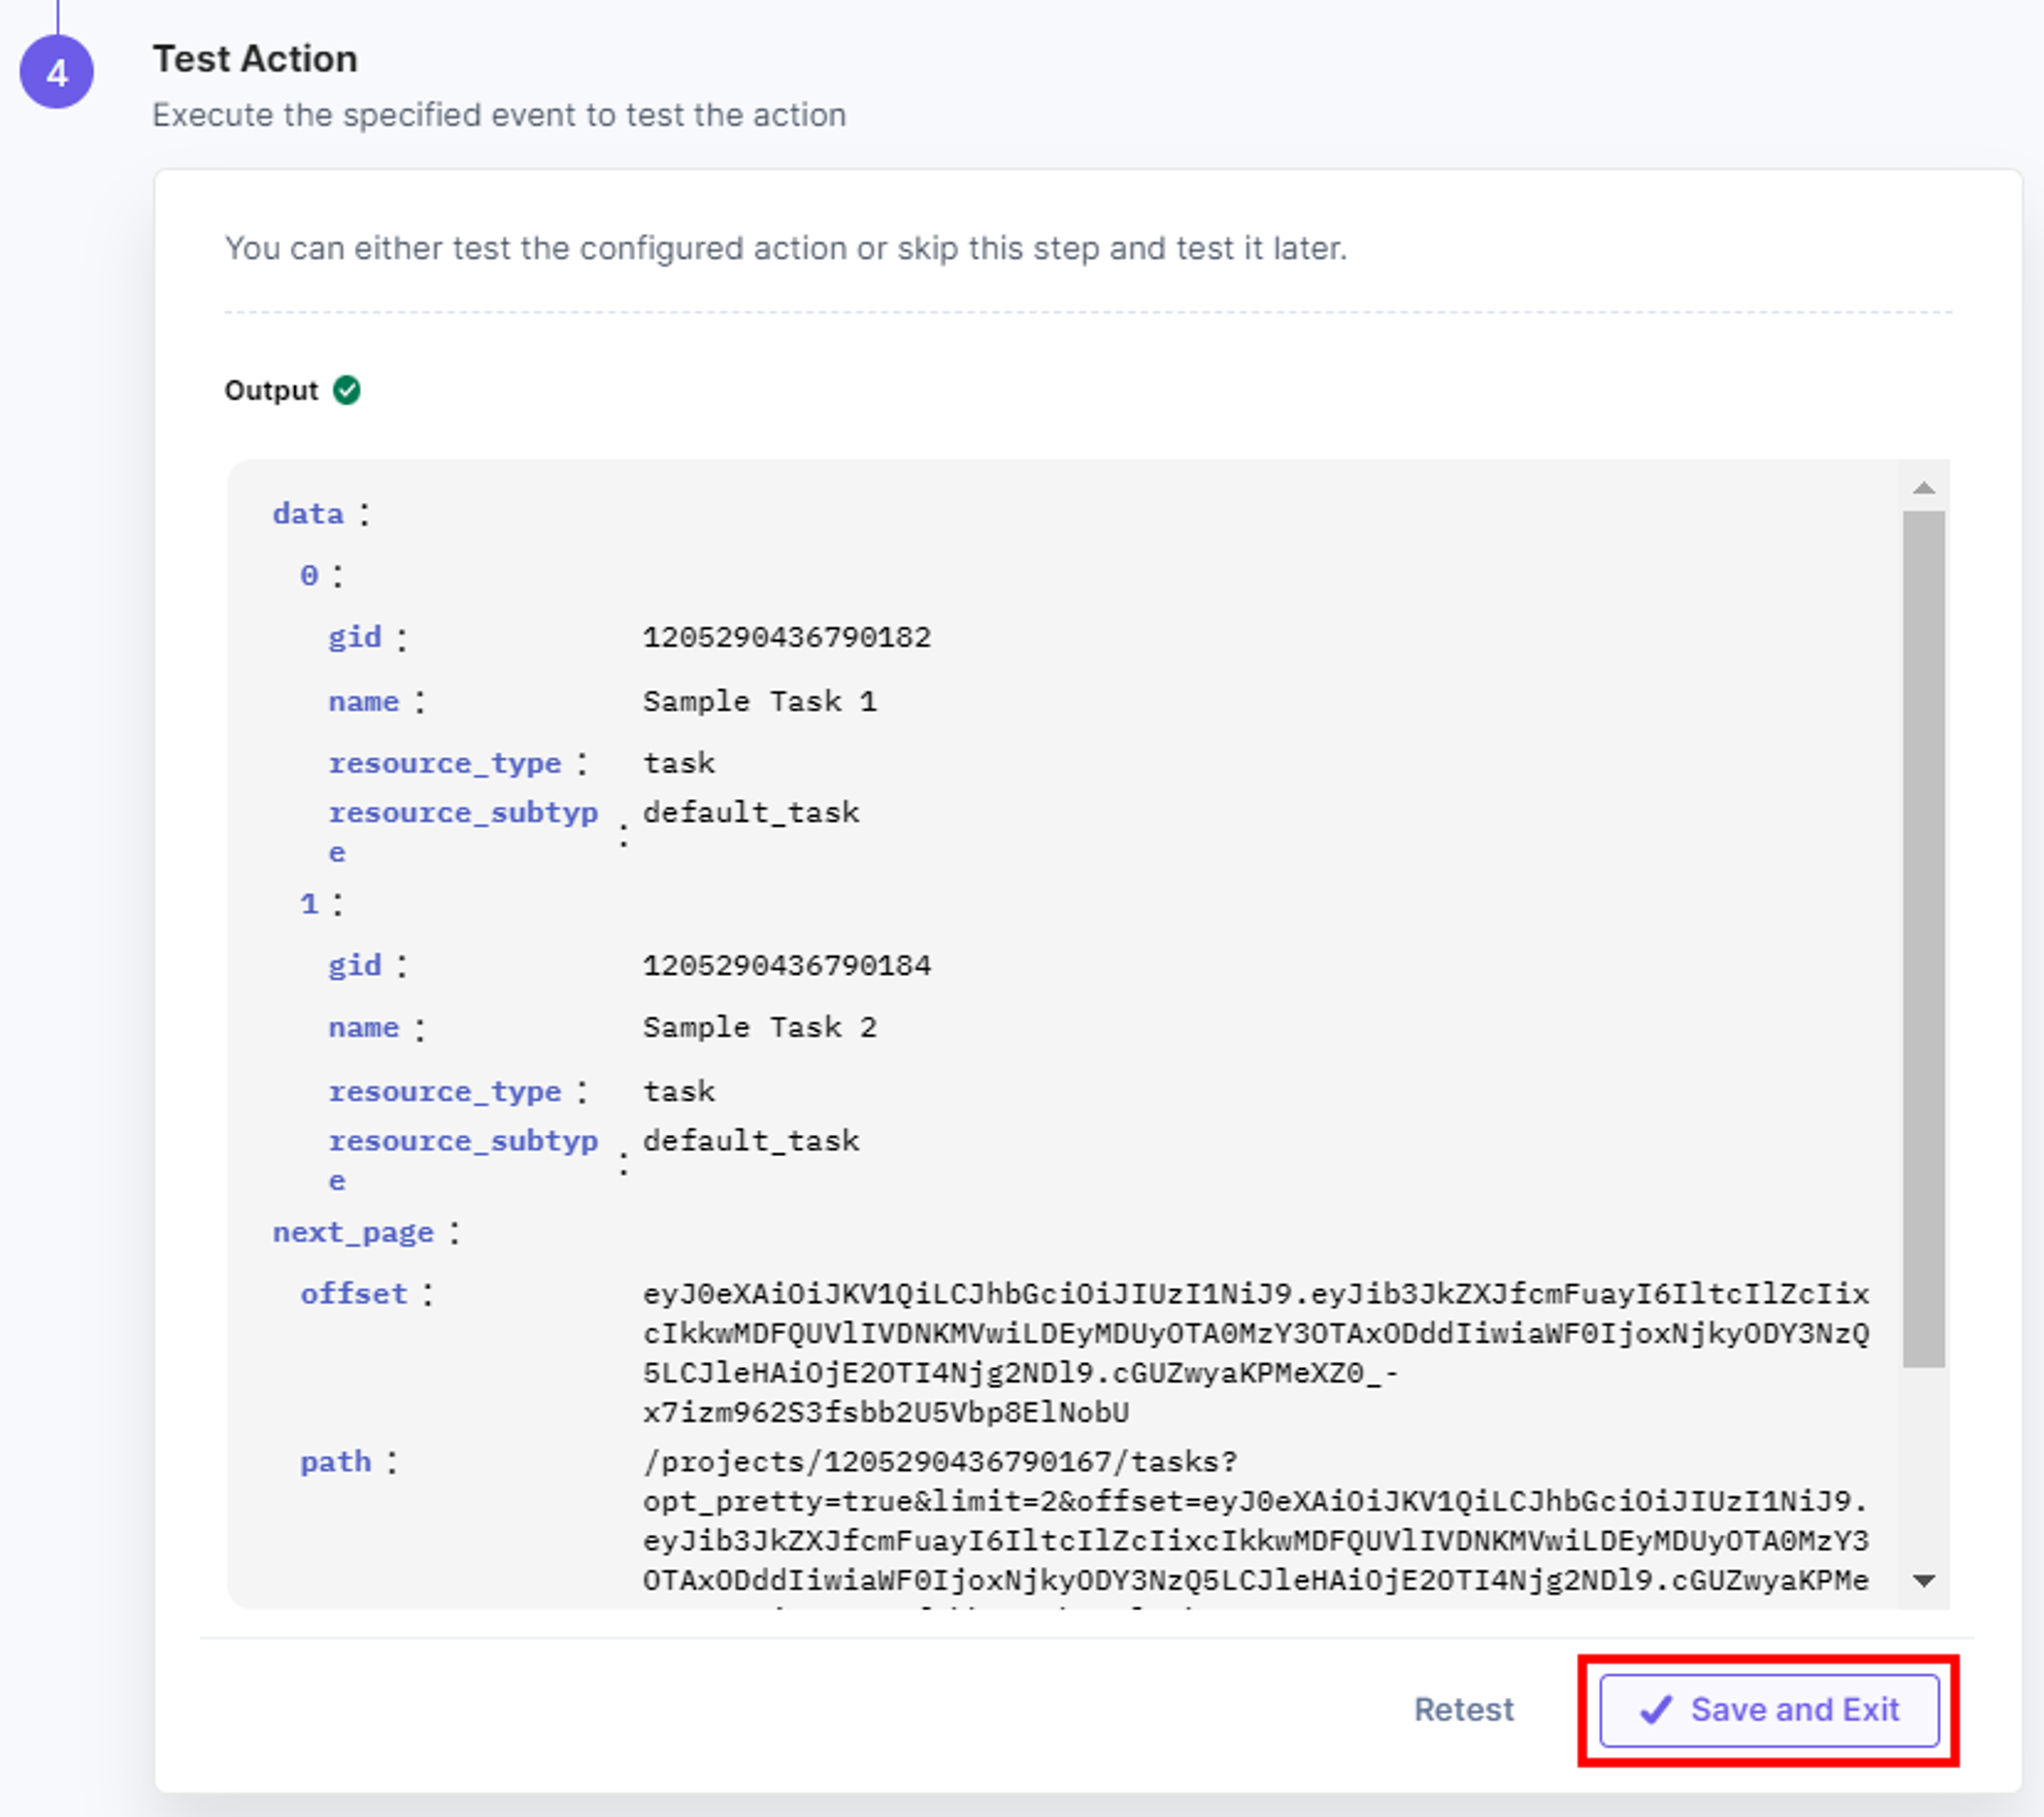Select gid value 1205290436790184

coord(787,965)
